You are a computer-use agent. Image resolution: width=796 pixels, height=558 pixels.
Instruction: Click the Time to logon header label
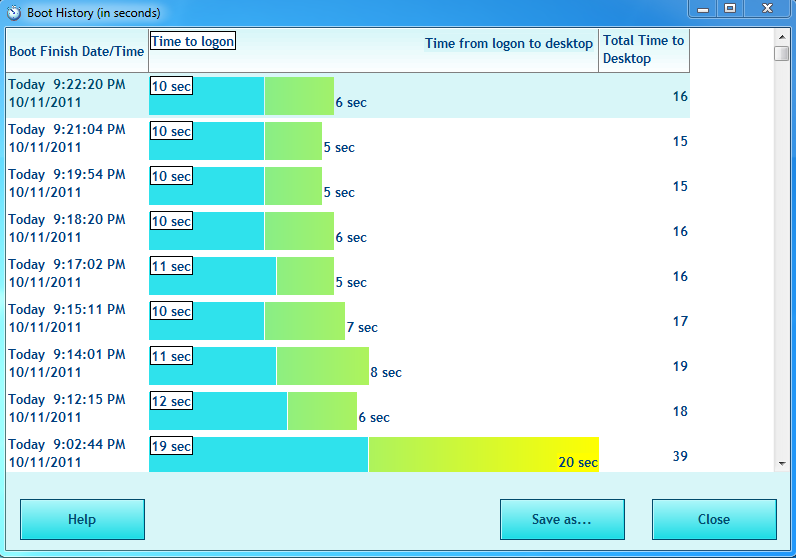click(193, 41)
